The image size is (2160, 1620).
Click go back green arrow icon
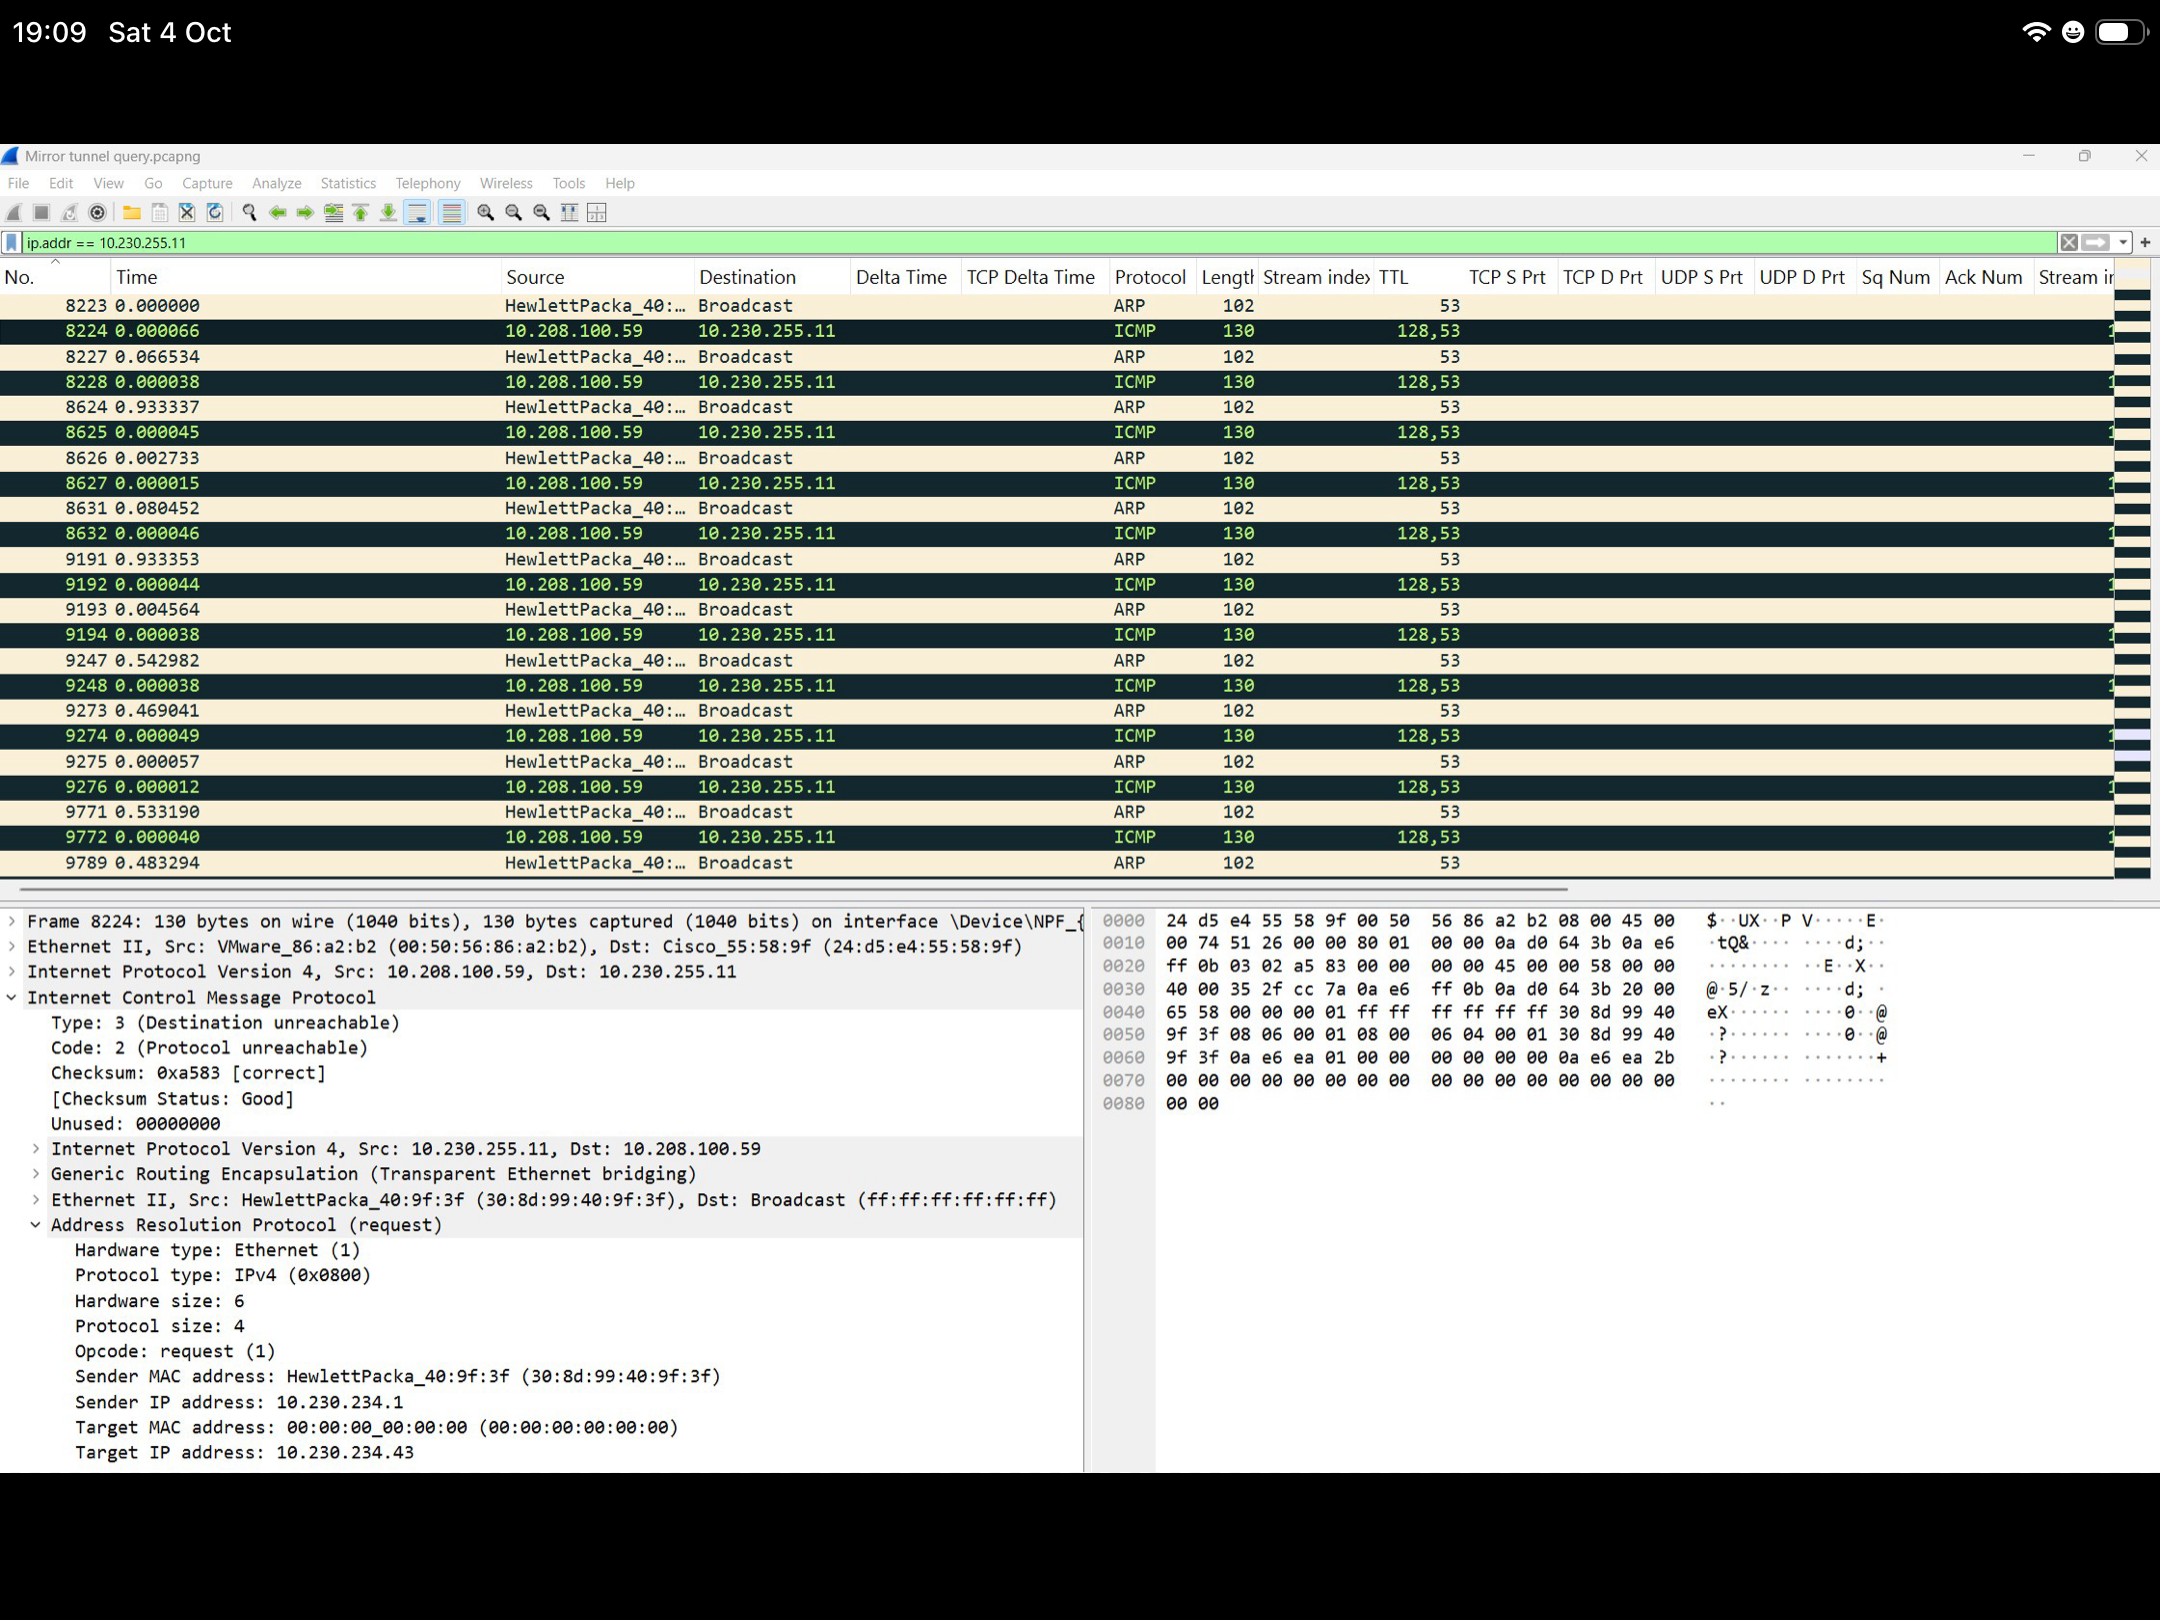click(277, 212)
